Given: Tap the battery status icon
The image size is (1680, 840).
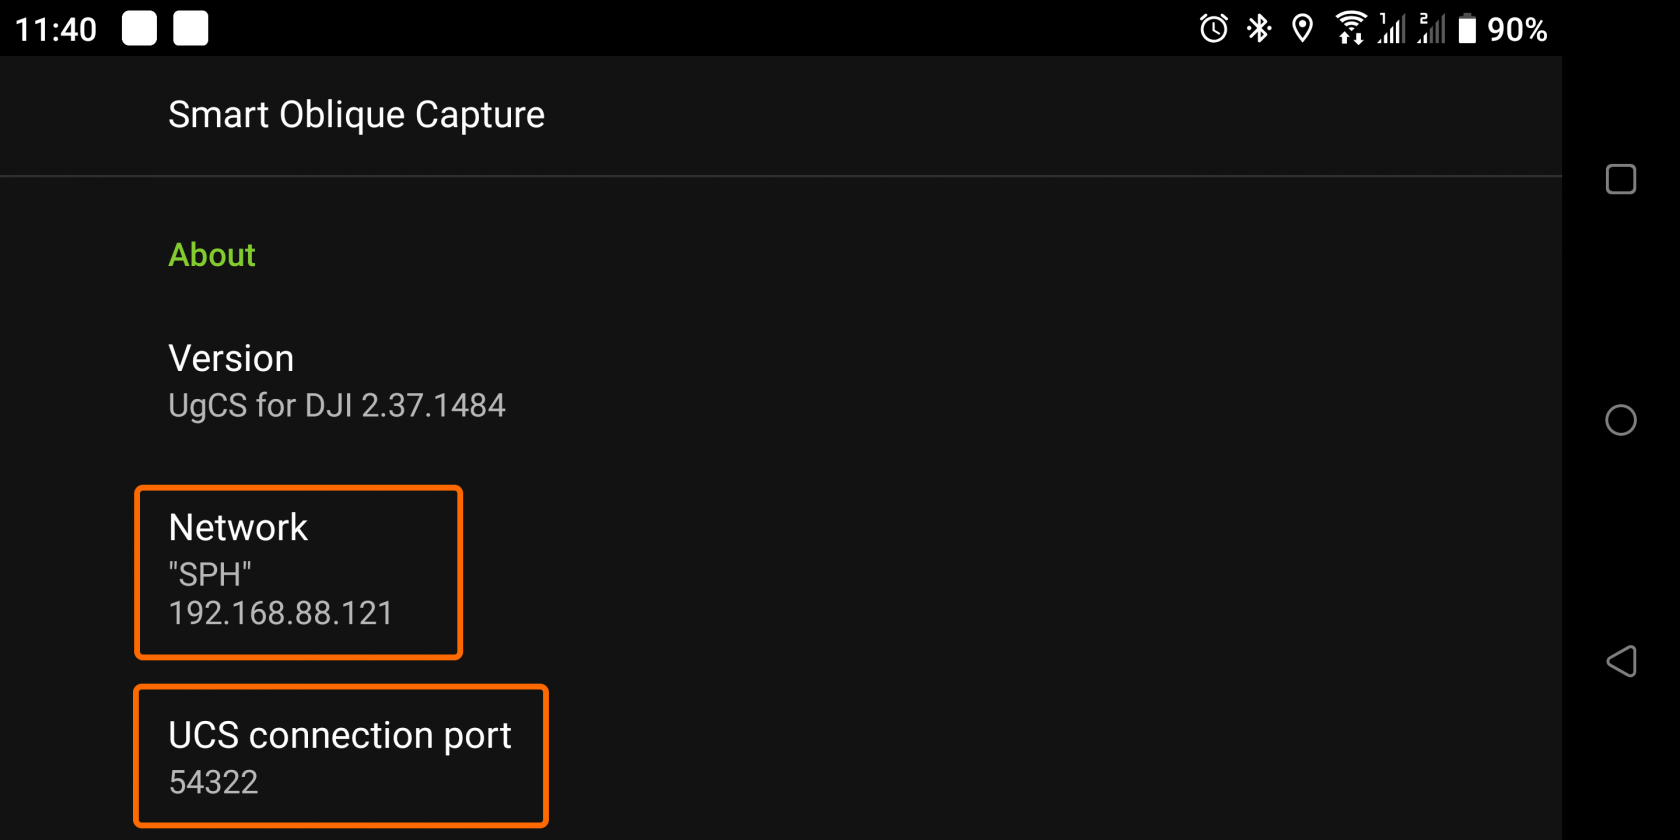Looking at the screenshot, I should tap(1467, 28).
